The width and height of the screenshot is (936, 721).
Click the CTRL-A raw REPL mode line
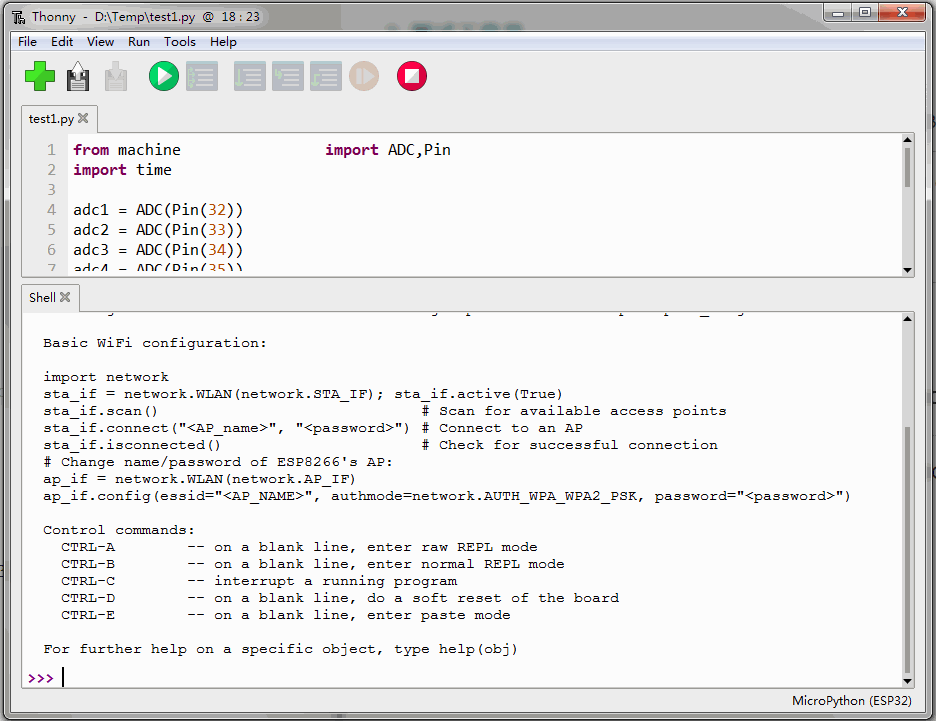pos(299,547)
